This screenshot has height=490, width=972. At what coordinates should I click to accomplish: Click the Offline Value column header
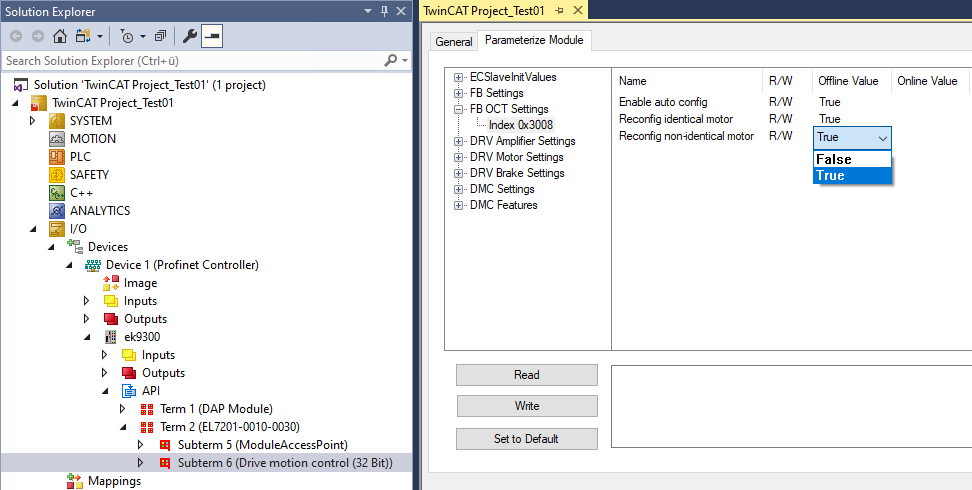click(848, 81)
